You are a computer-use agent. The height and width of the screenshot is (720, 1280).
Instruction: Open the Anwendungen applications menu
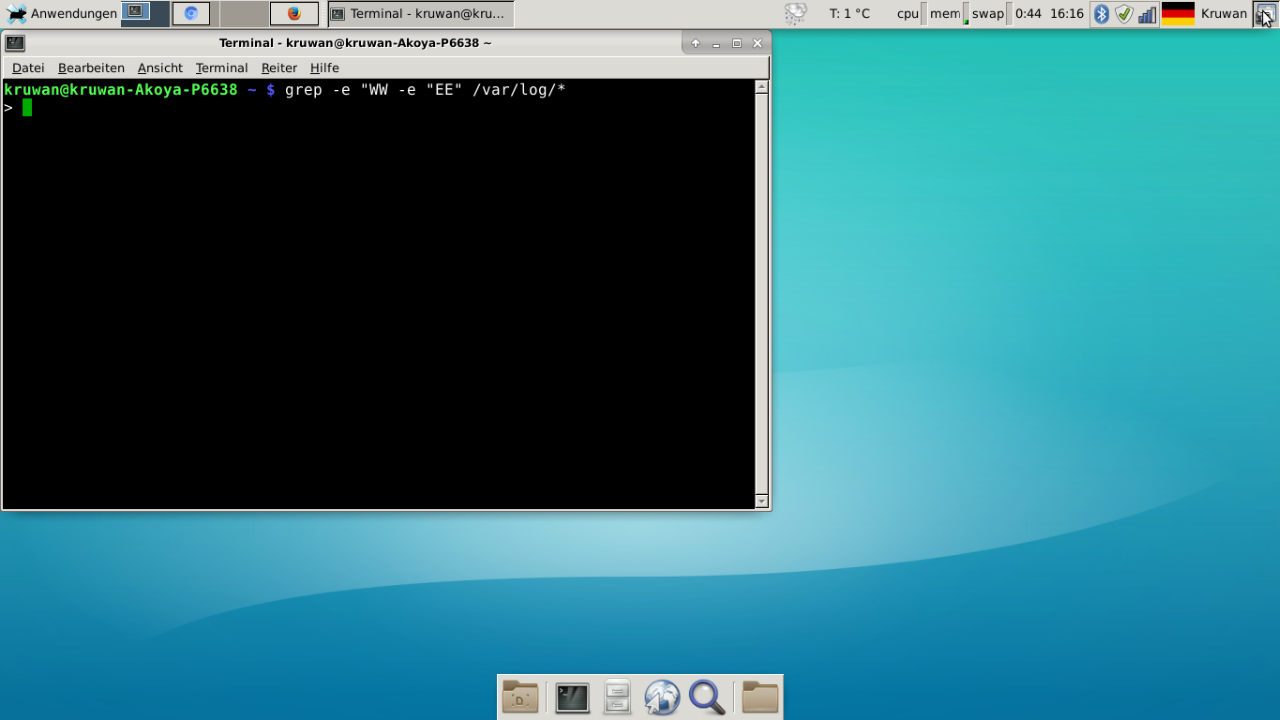[x=61, y=14]
